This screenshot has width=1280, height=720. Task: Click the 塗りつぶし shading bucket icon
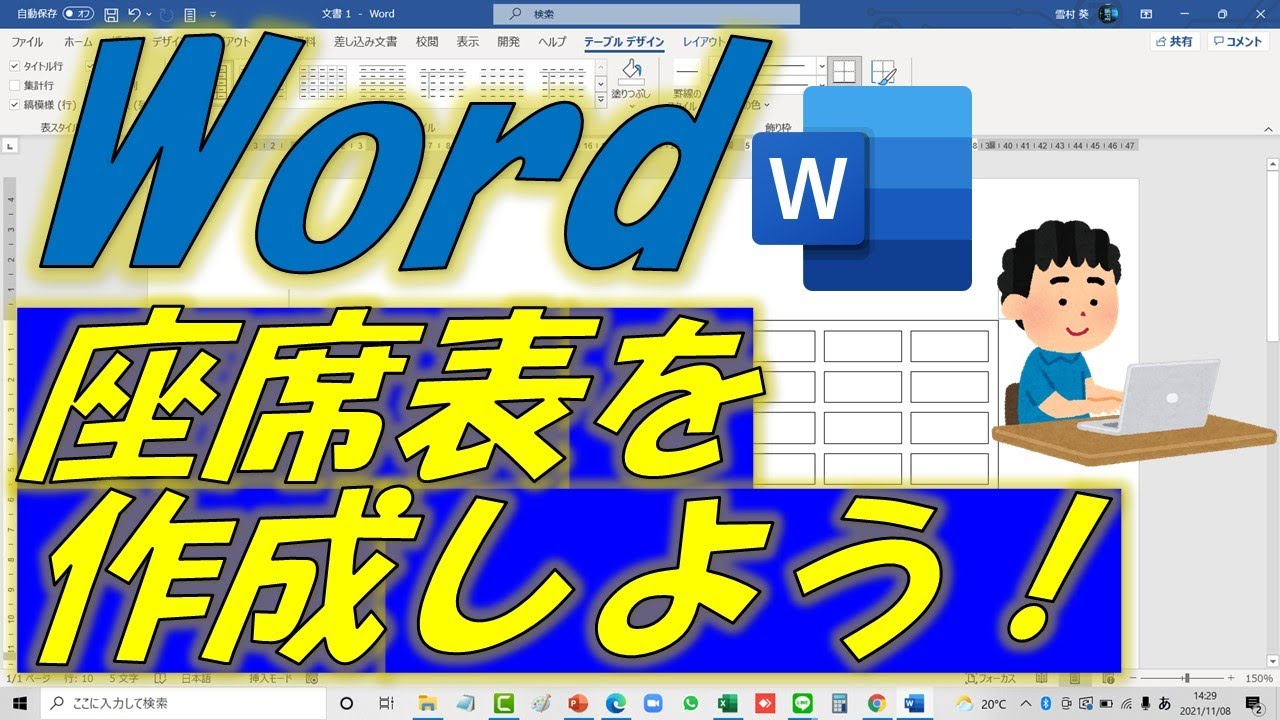point(631,71)
